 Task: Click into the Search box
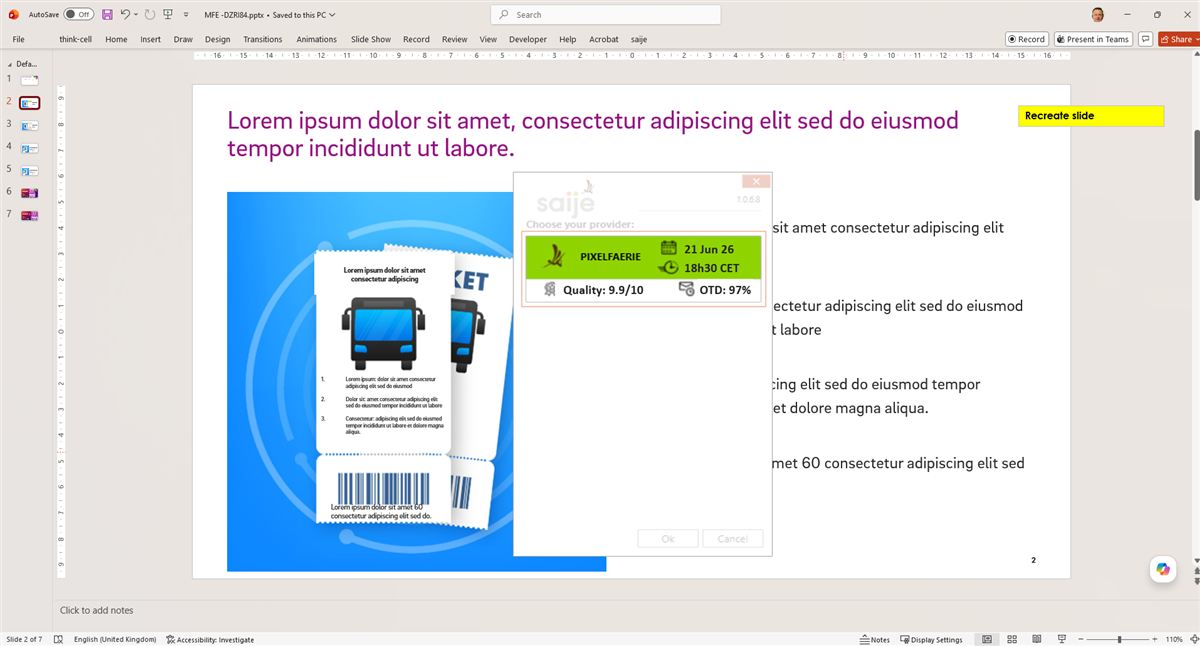(x=606, y=14)
